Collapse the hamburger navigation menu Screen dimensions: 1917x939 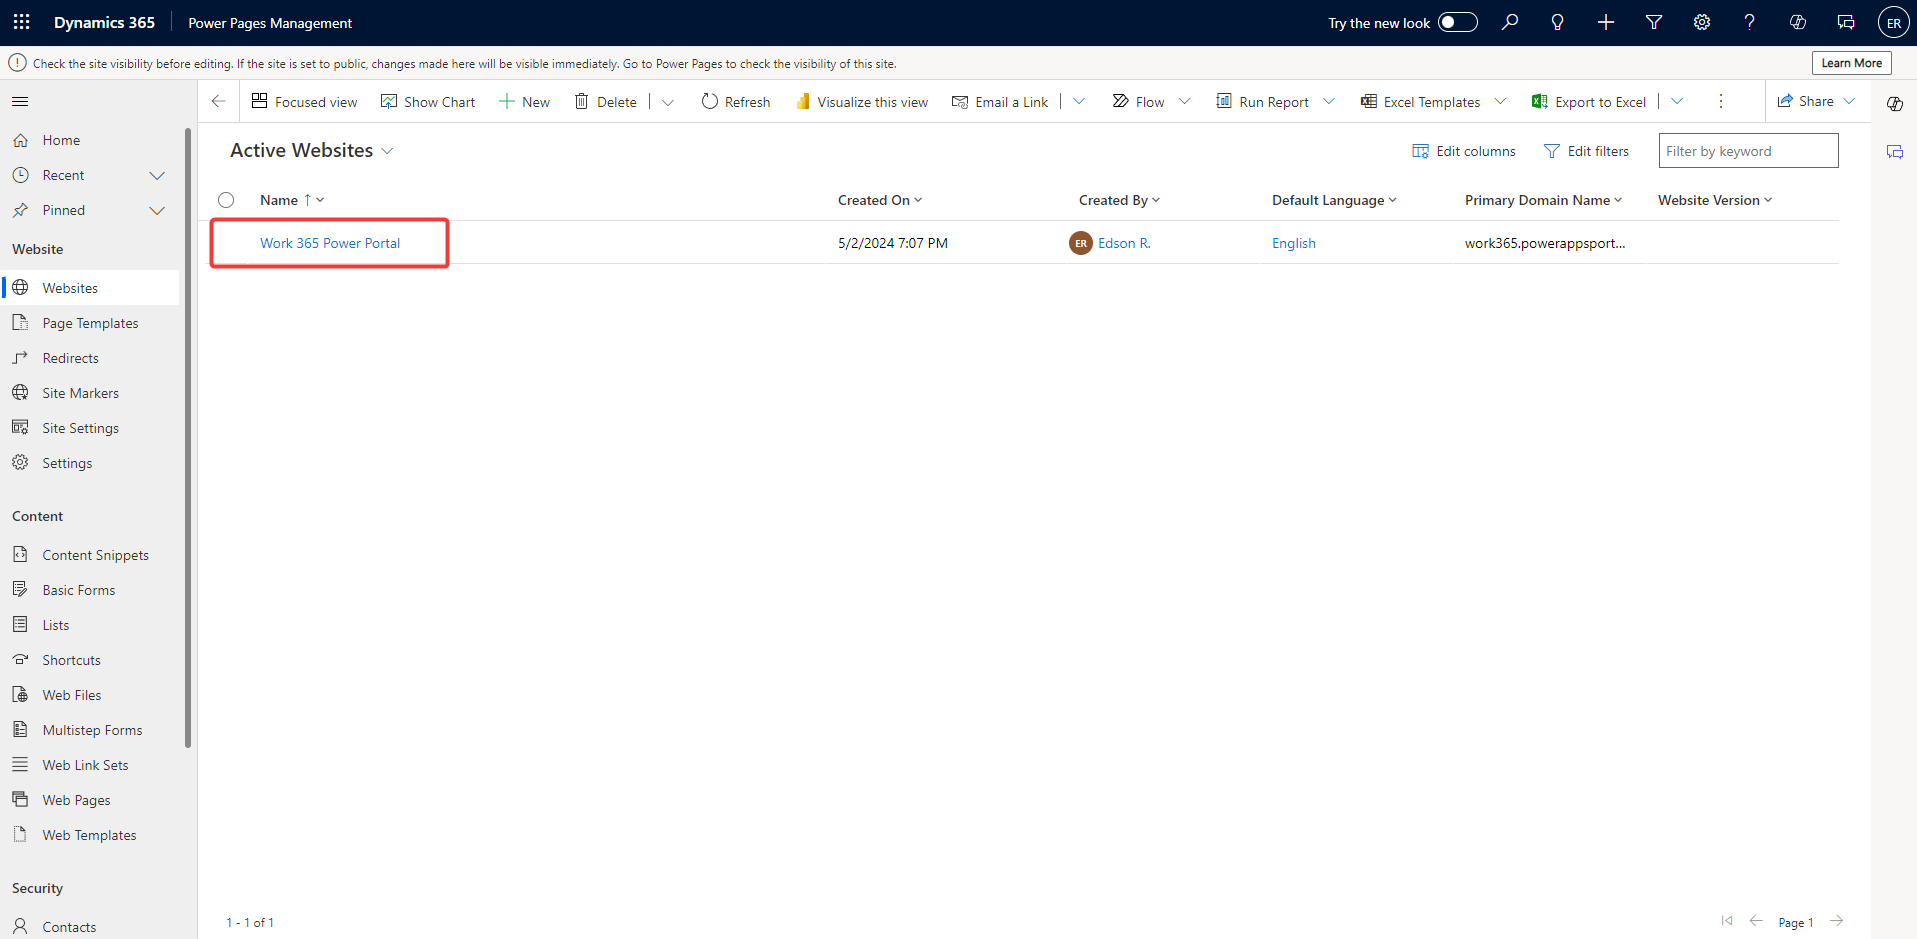point(20,101)
